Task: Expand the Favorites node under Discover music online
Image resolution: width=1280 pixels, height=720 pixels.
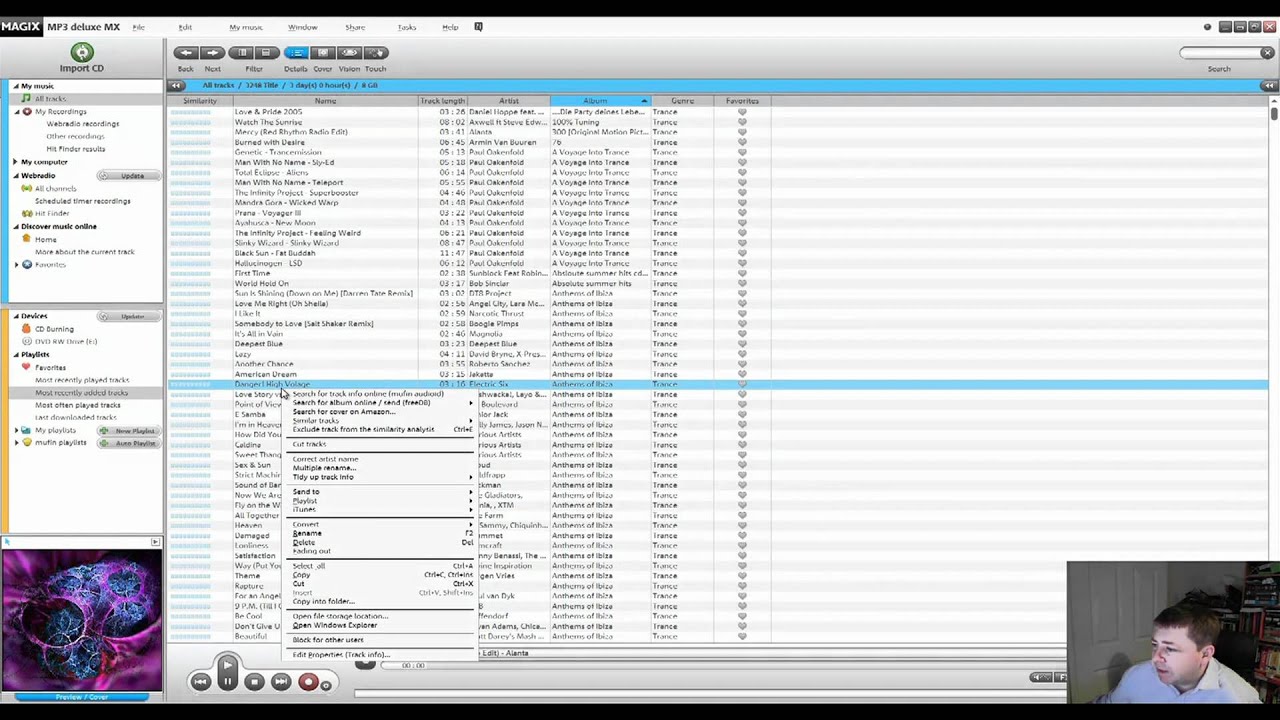Action: (18, 265)
